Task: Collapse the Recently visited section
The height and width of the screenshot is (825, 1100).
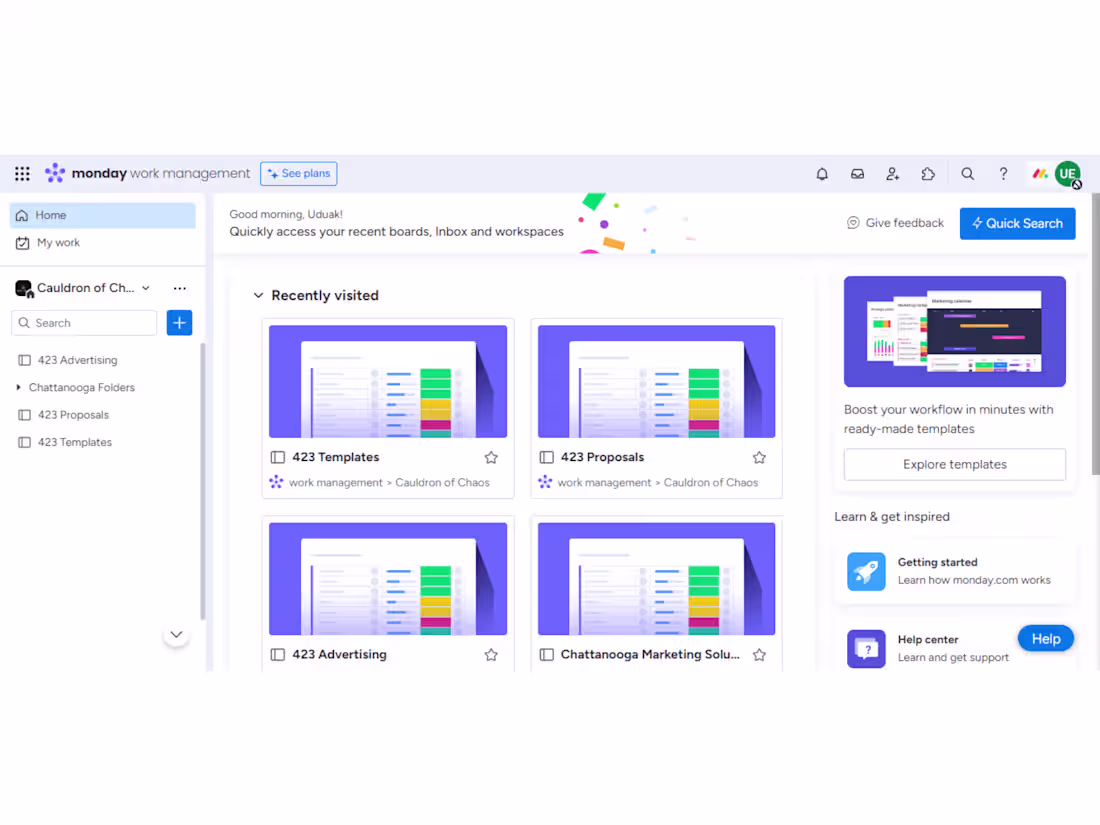Action: click(258, 295)
